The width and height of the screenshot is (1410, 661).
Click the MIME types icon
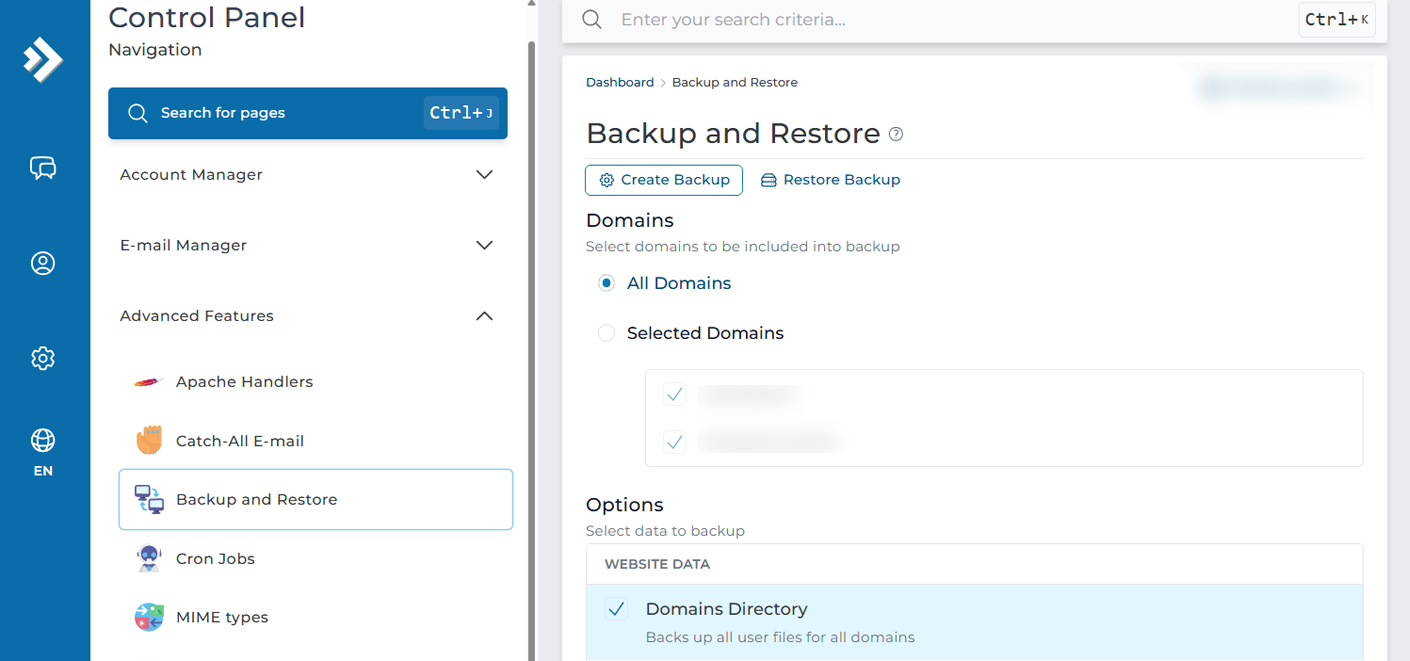coord(149,617)
